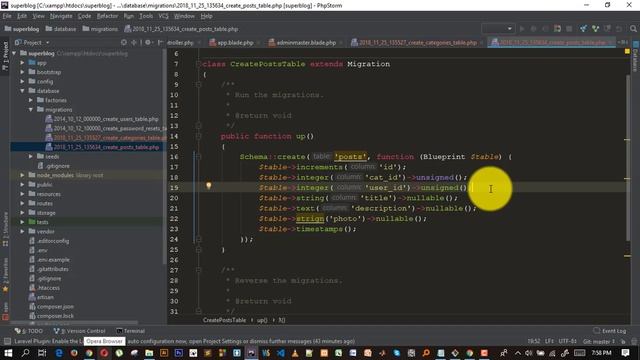Viewport: 640px width, 360px height.
Task: Click the LF line separator in status bar
Action: coord(549,341)
